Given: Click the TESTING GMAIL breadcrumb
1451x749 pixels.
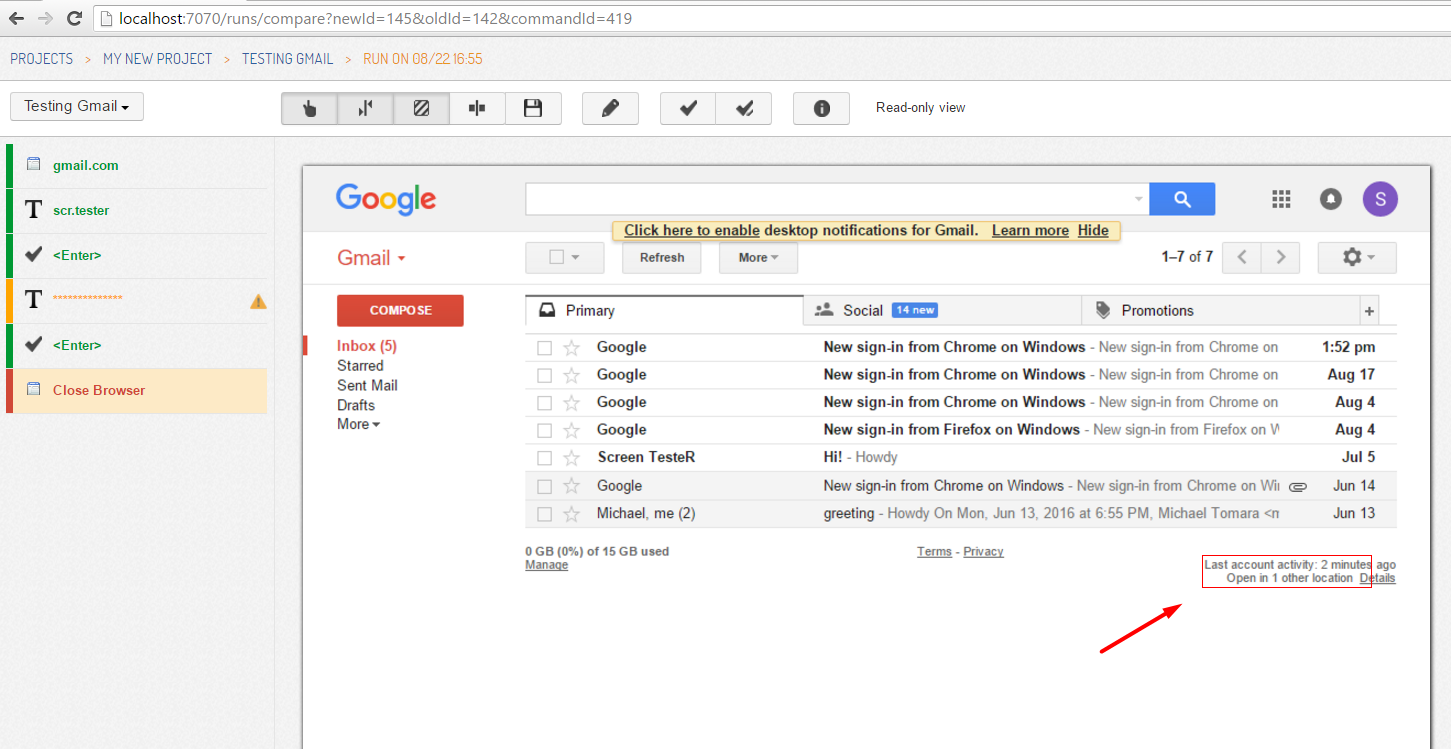Looking at the screenshot, I should [288, 59].
